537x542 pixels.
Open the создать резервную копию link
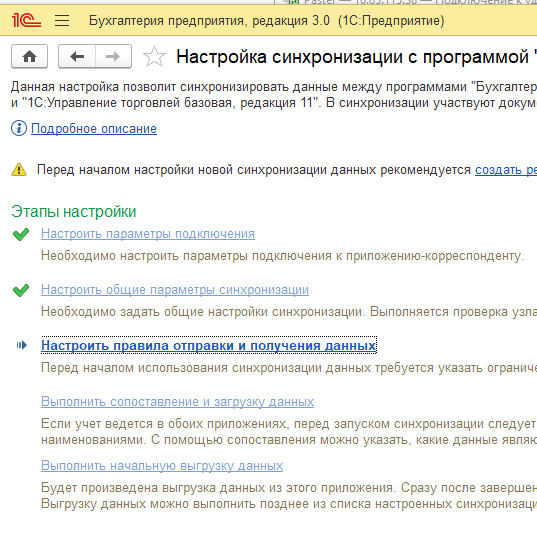(506, 170)
